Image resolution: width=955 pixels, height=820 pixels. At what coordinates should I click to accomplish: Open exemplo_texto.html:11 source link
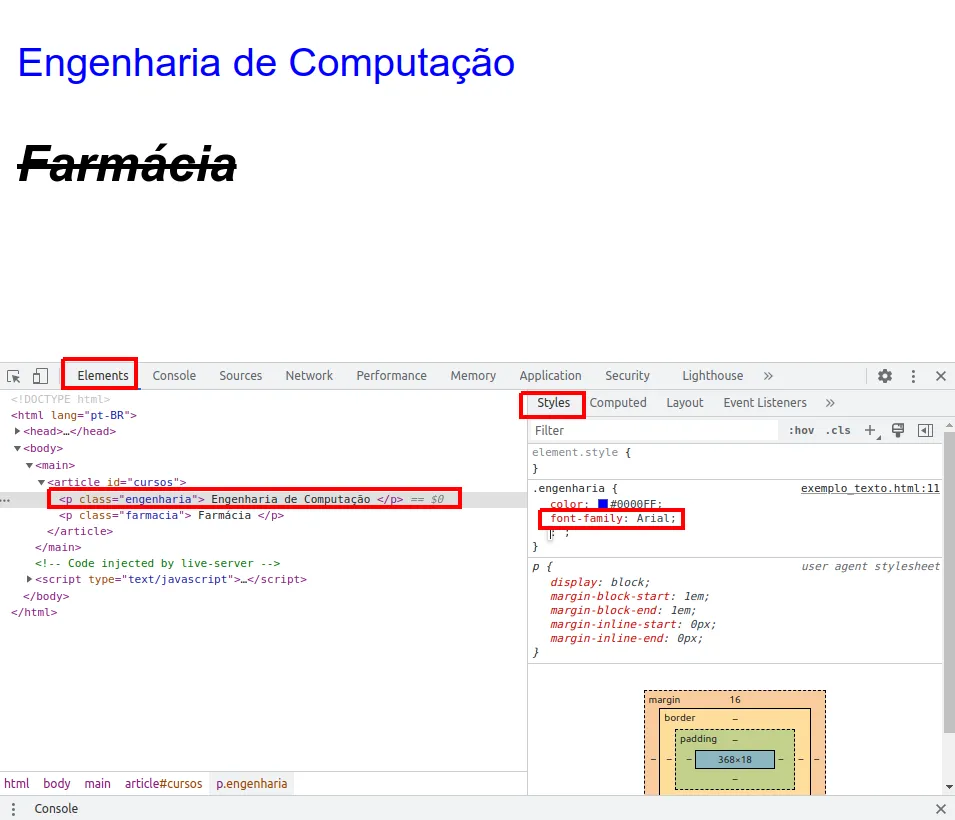870,488
